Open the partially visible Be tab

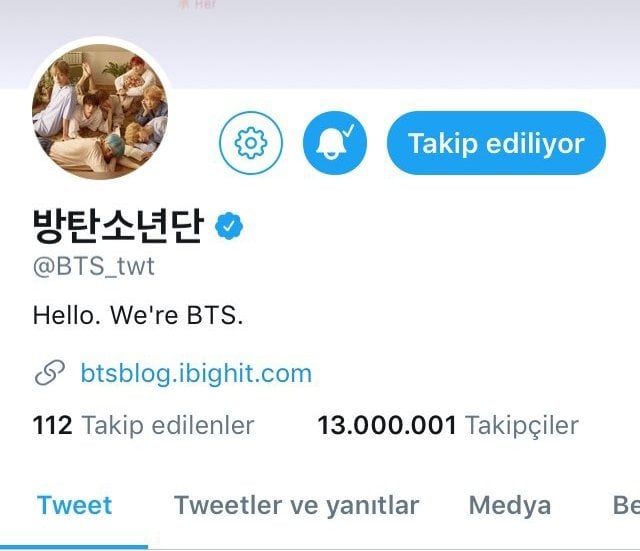626,505
